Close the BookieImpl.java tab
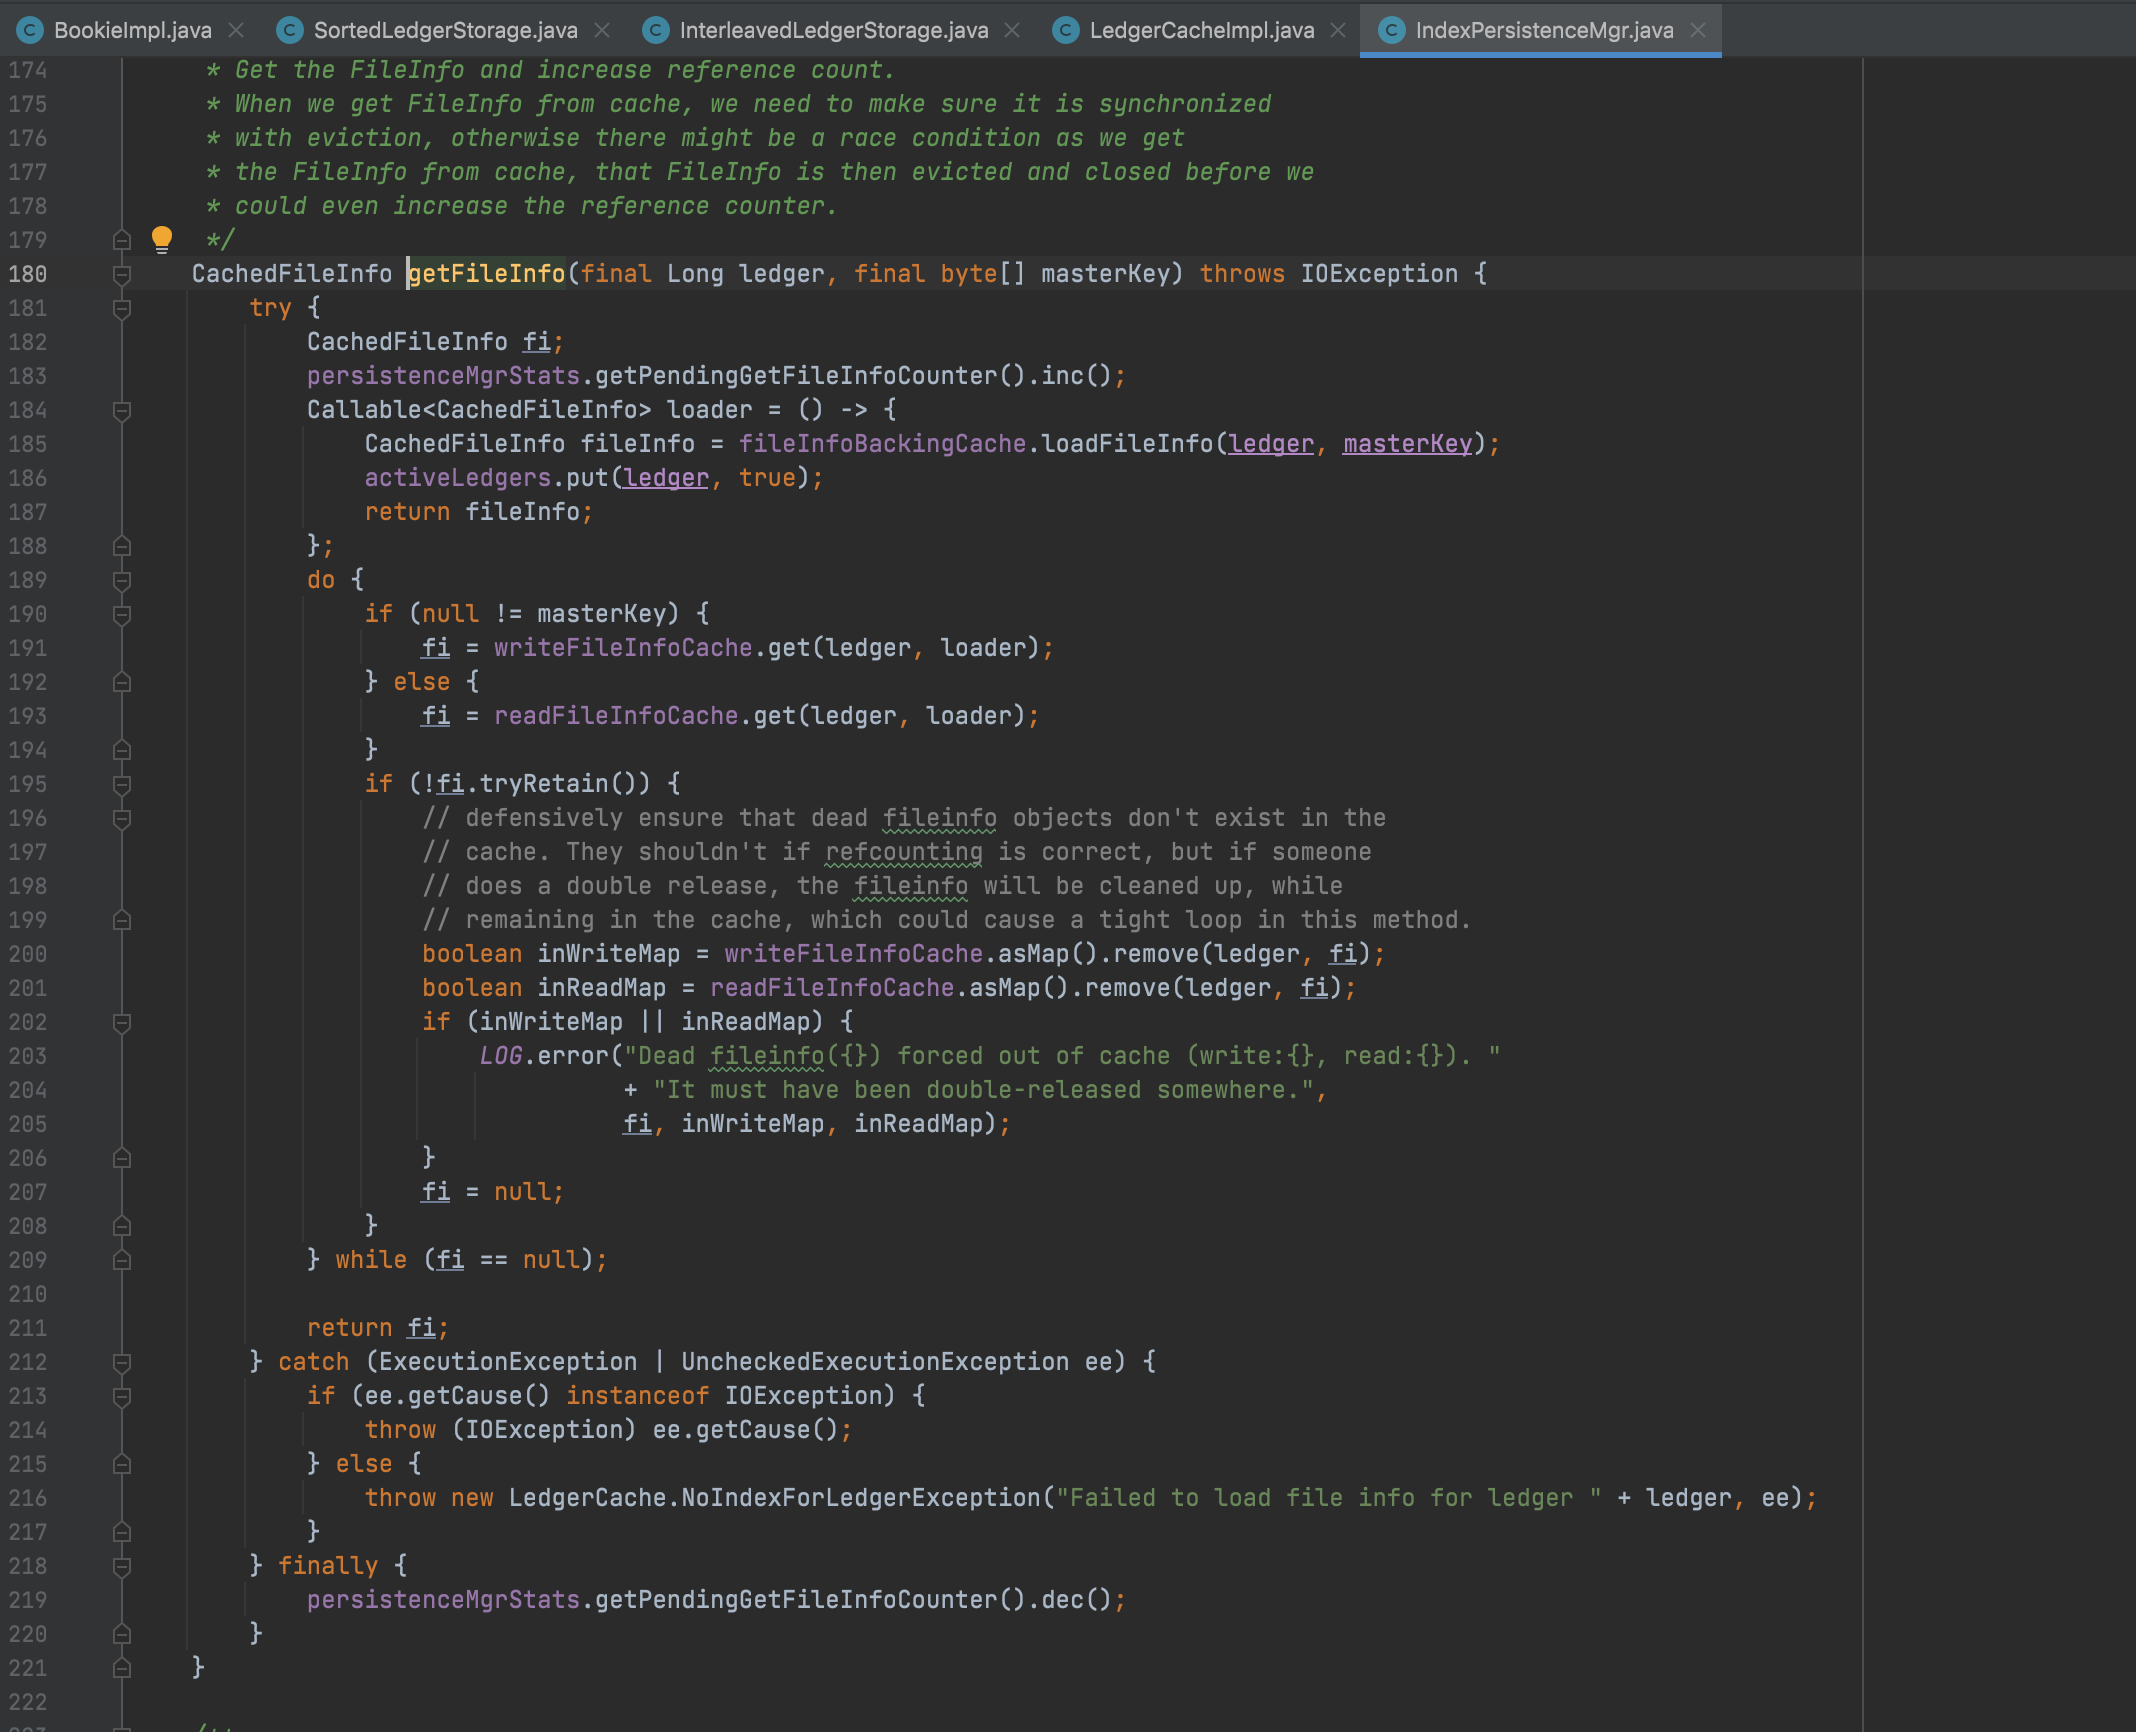 [236, 30]
